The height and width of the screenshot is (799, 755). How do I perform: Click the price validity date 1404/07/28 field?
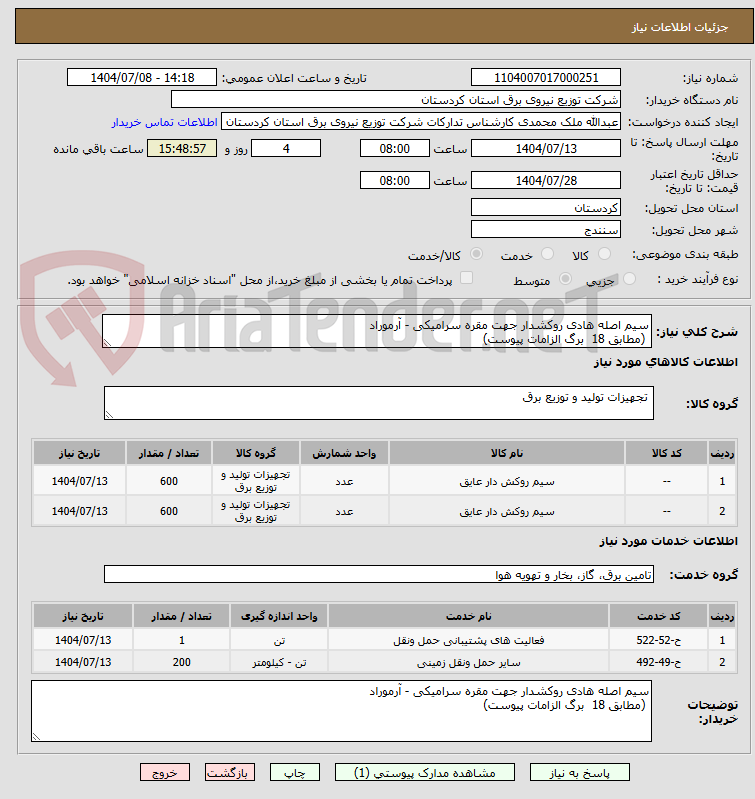pyautogui.click(x=546, y=180)
